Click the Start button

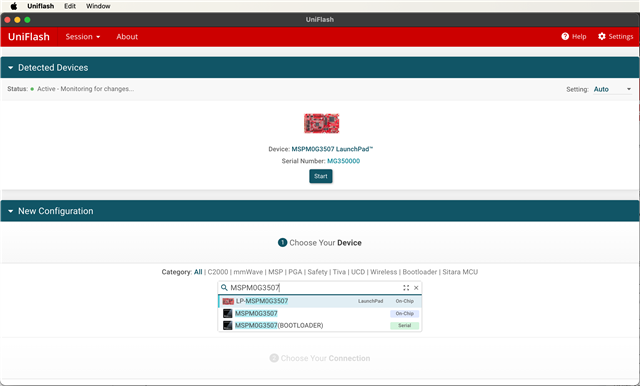point(321,176)
